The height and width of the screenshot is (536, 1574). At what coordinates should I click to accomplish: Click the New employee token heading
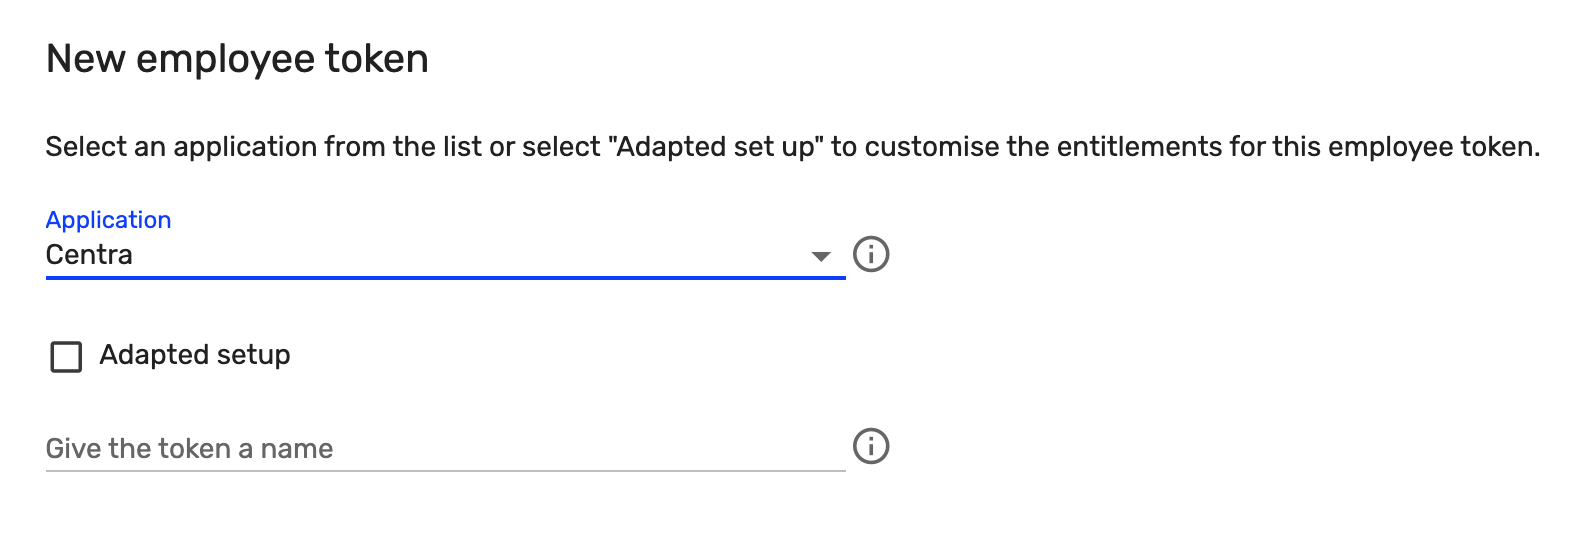(237, 59)
